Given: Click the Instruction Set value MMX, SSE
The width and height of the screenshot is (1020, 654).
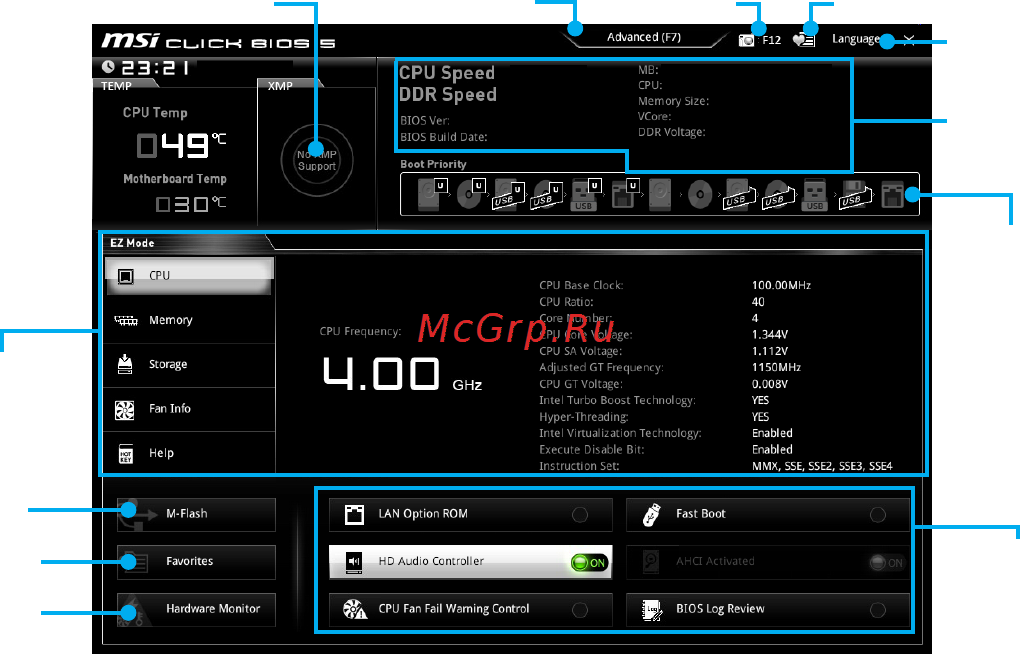Looking at the screenshot, I should click(x=822, y=466).
